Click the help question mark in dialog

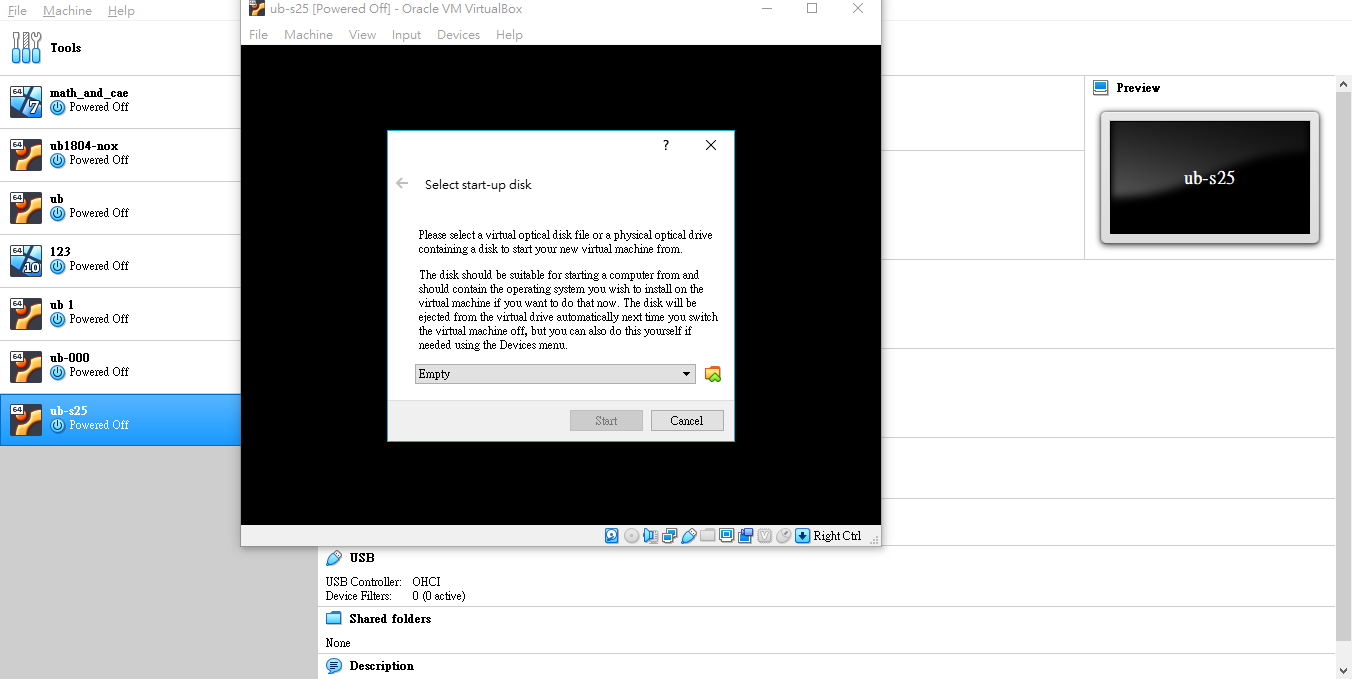coord(666,145)
